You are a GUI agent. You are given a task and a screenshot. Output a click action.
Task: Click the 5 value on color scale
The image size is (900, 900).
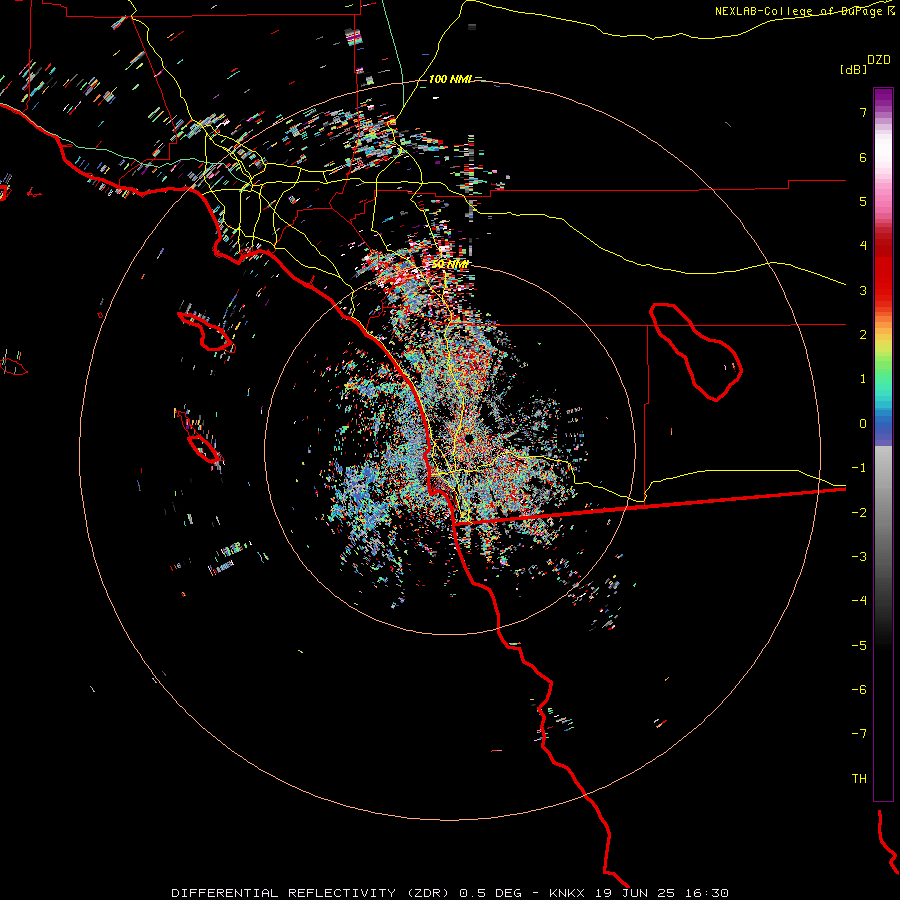(x=863, y=201)
